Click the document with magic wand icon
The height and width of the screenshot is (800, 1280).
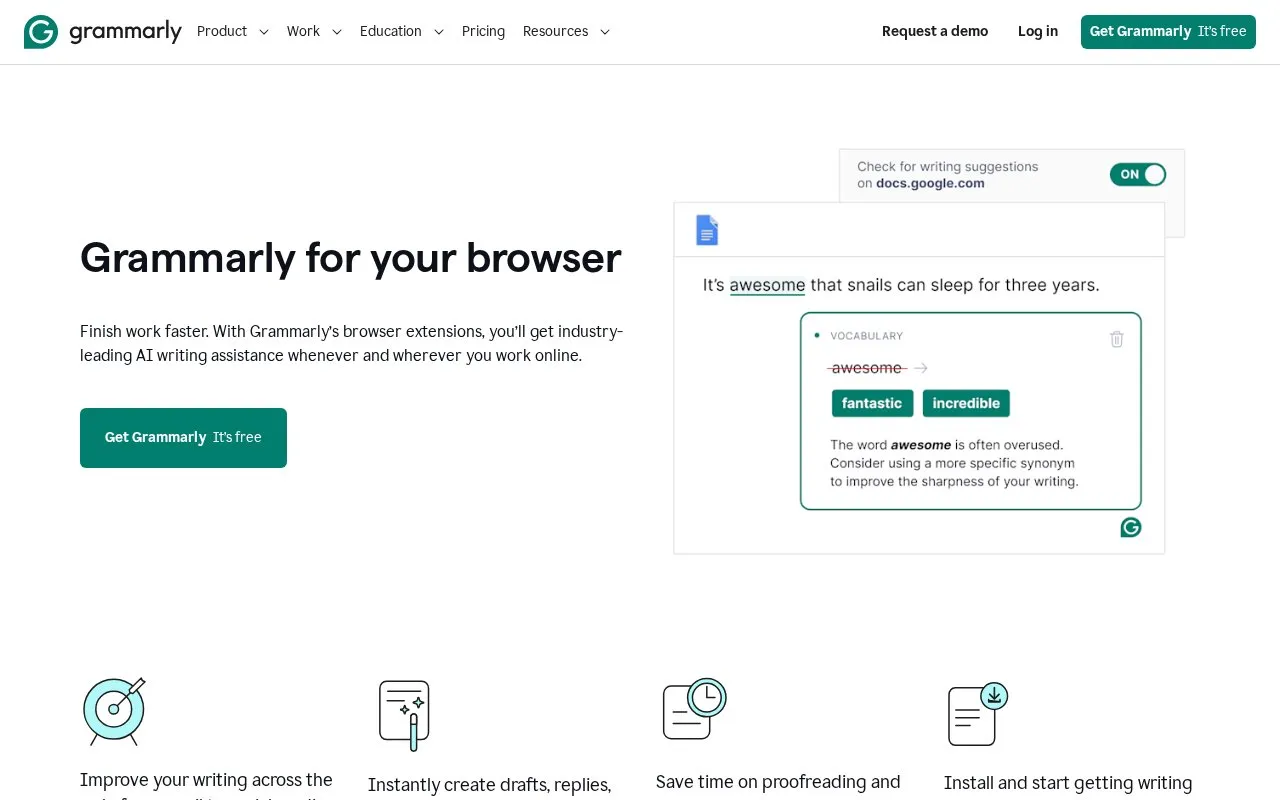(x=404, y=715)
